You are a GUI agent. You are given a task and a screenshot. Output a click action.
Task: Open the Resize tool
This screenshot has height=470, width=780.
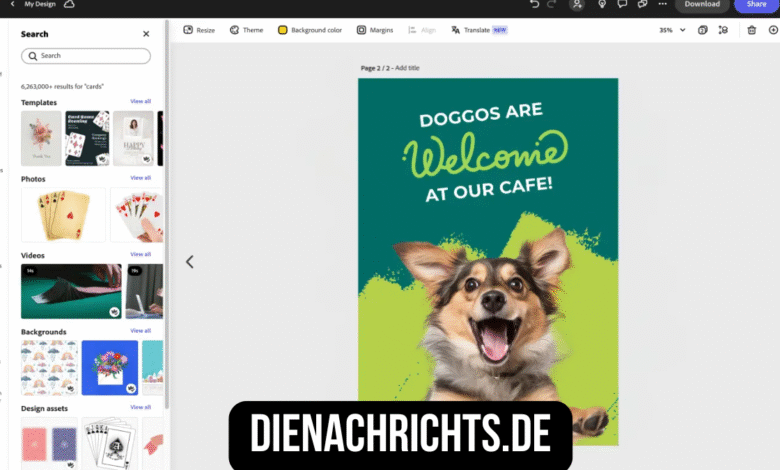click(x=199, y=30)
